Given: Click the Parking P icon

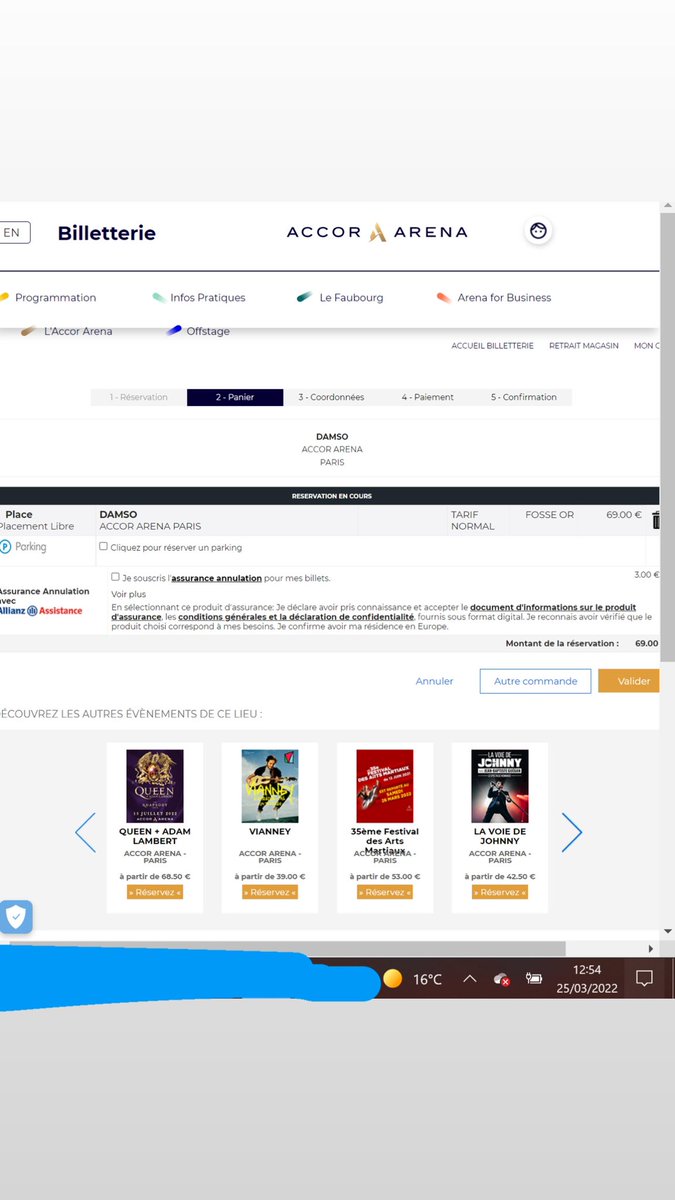Looking at the screenshot, I should click(5, 547).
